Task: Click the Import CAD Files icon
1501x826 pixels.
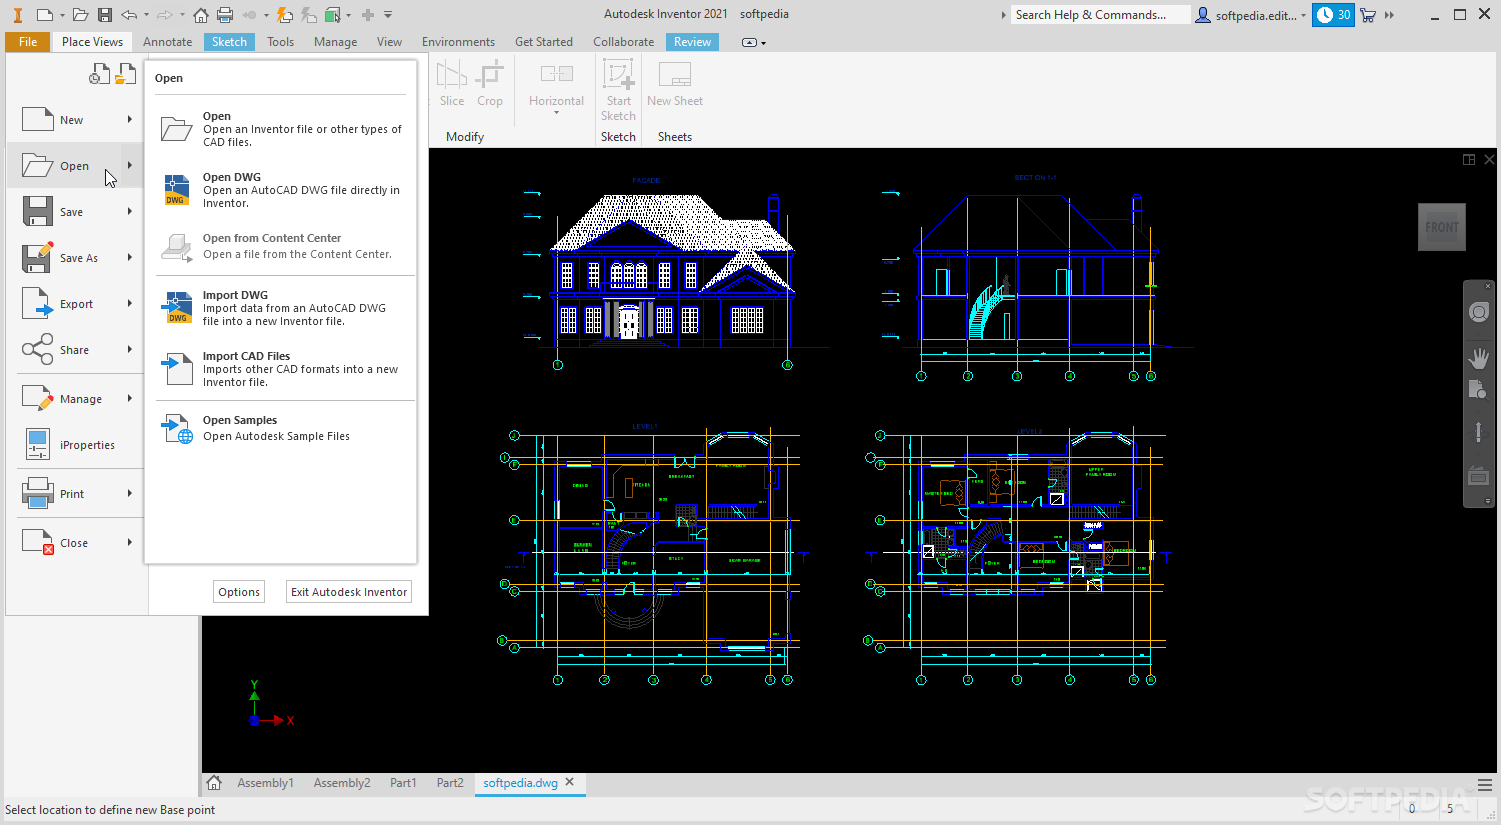Action: click(x=177, y=368)
